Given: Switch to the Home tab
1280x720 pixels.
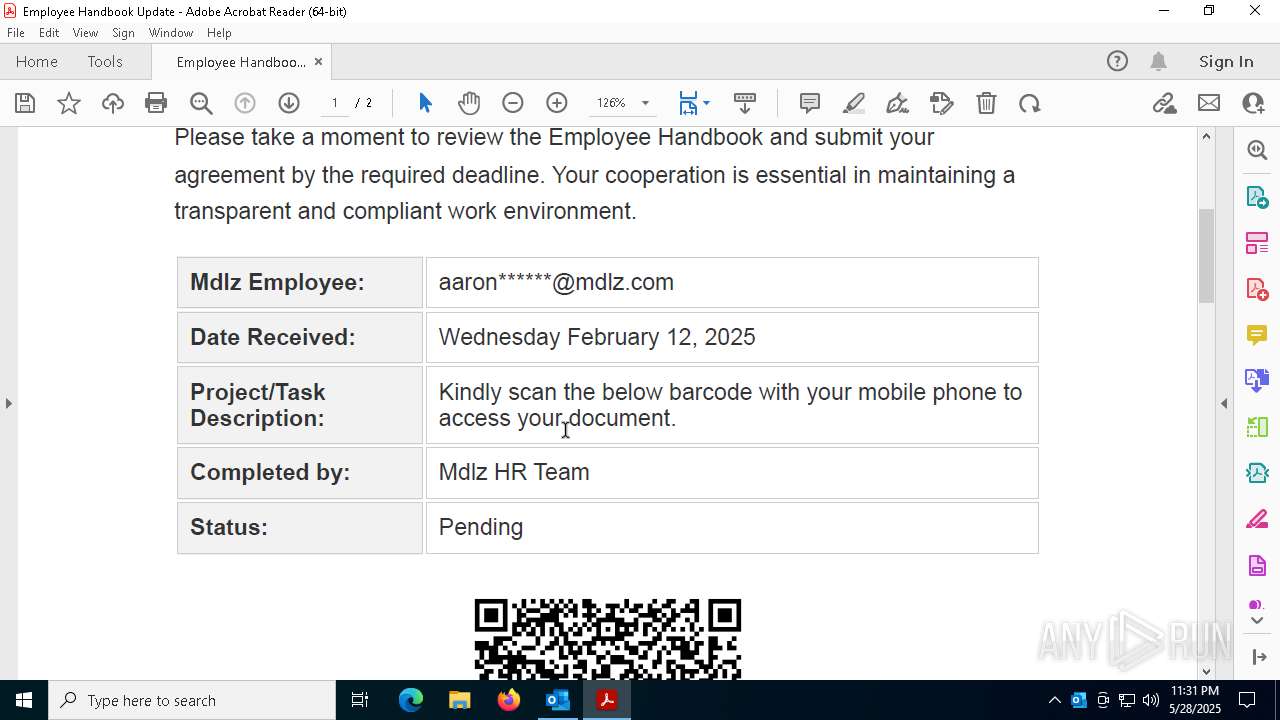Looking at the screenshot, I should point(37,62).
